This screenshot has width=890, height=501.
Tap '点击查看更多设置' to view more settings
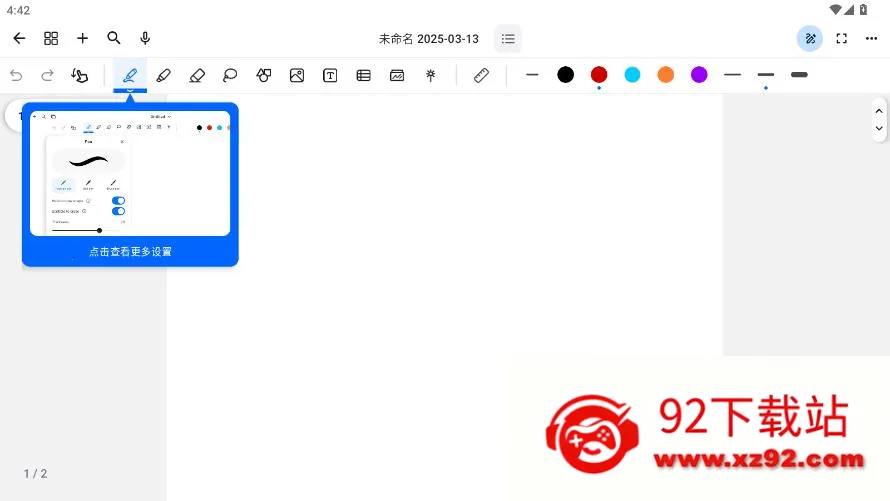click(x=130, y=251)
